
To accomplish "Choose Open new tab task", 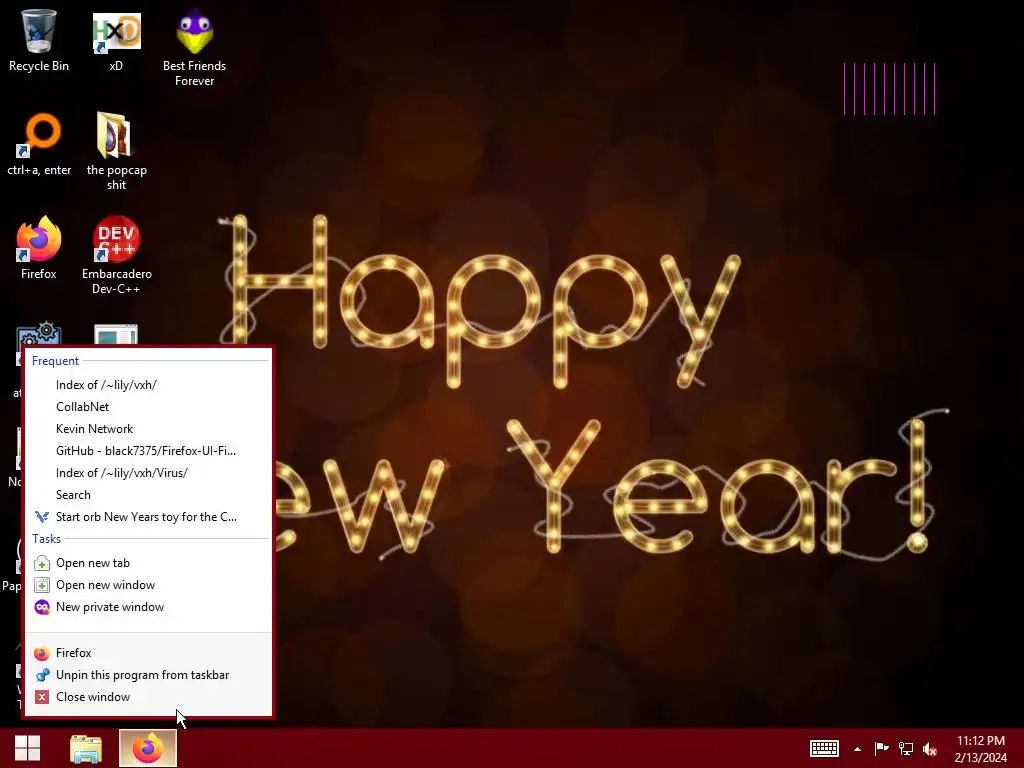I will coord(148,563).
